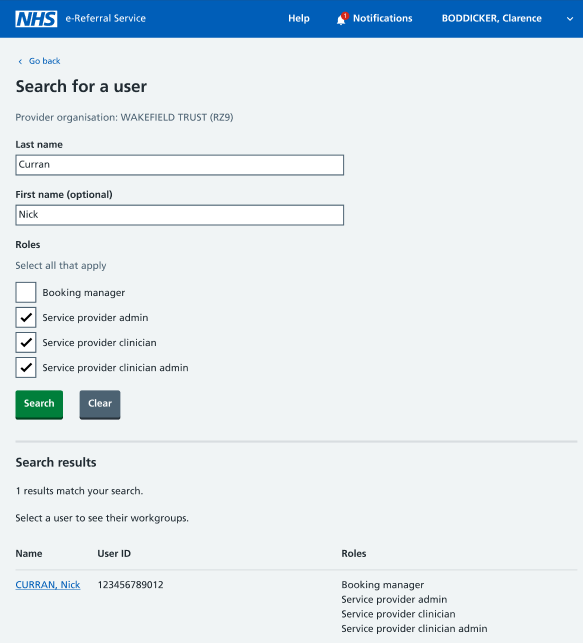The height and width of the screenshot is (643, 583).
Task: Follow the Go back link
Action: [44, 61]
